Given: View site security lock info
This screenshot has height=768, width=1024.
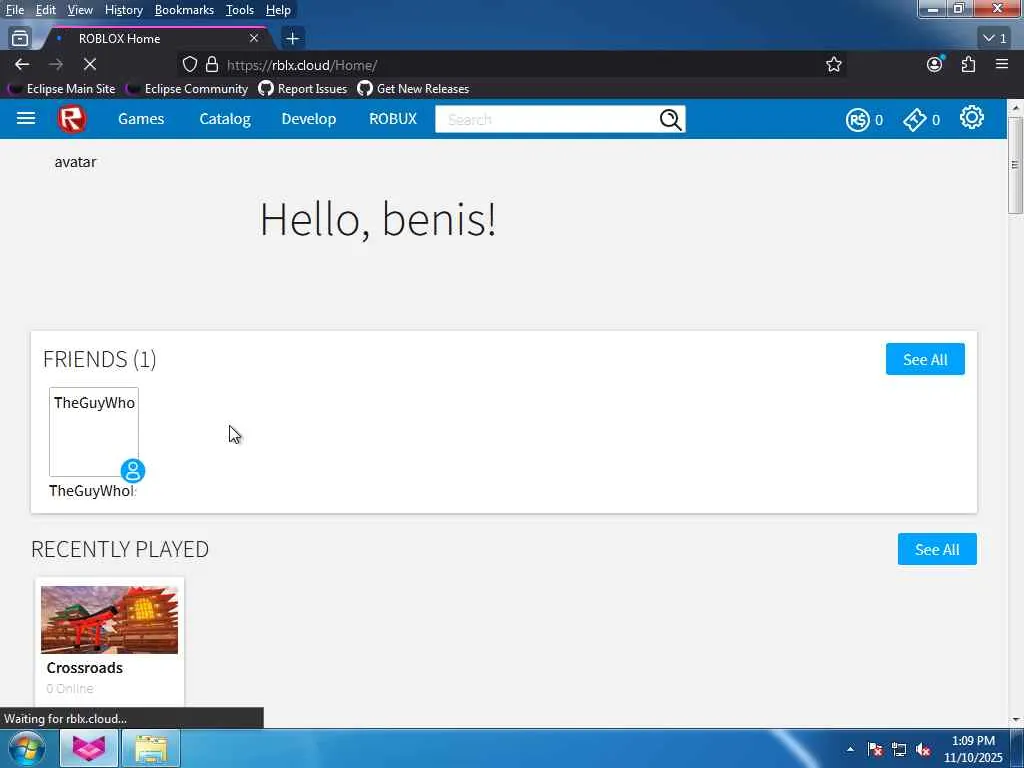Looking at the screenshot, I should [212, 64].
